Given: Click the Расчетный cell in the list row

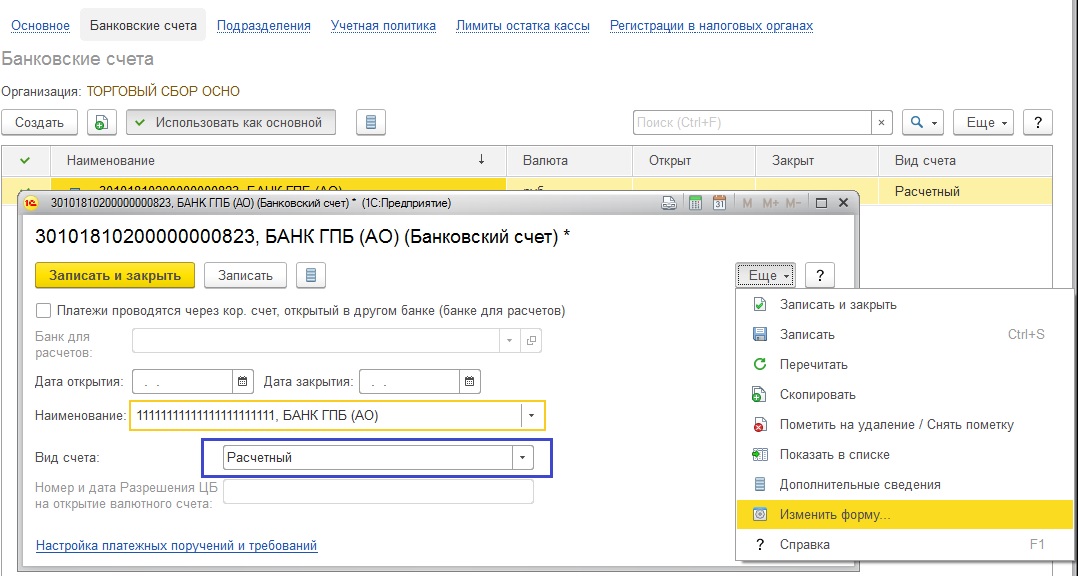Looking at the screenshot, I should (x=965, y=191).
